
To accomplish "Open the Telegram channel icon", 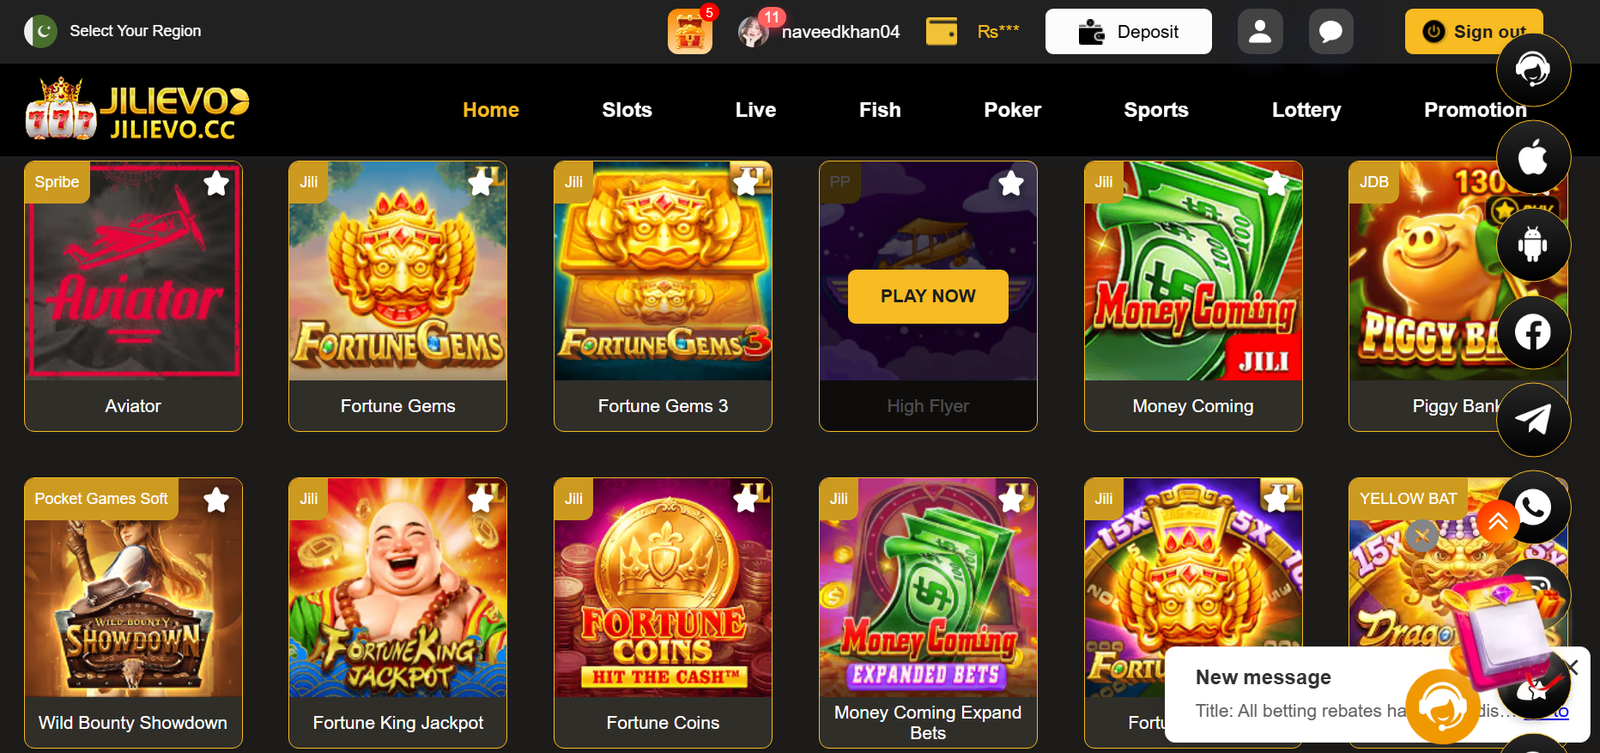I will point(1533,419).
